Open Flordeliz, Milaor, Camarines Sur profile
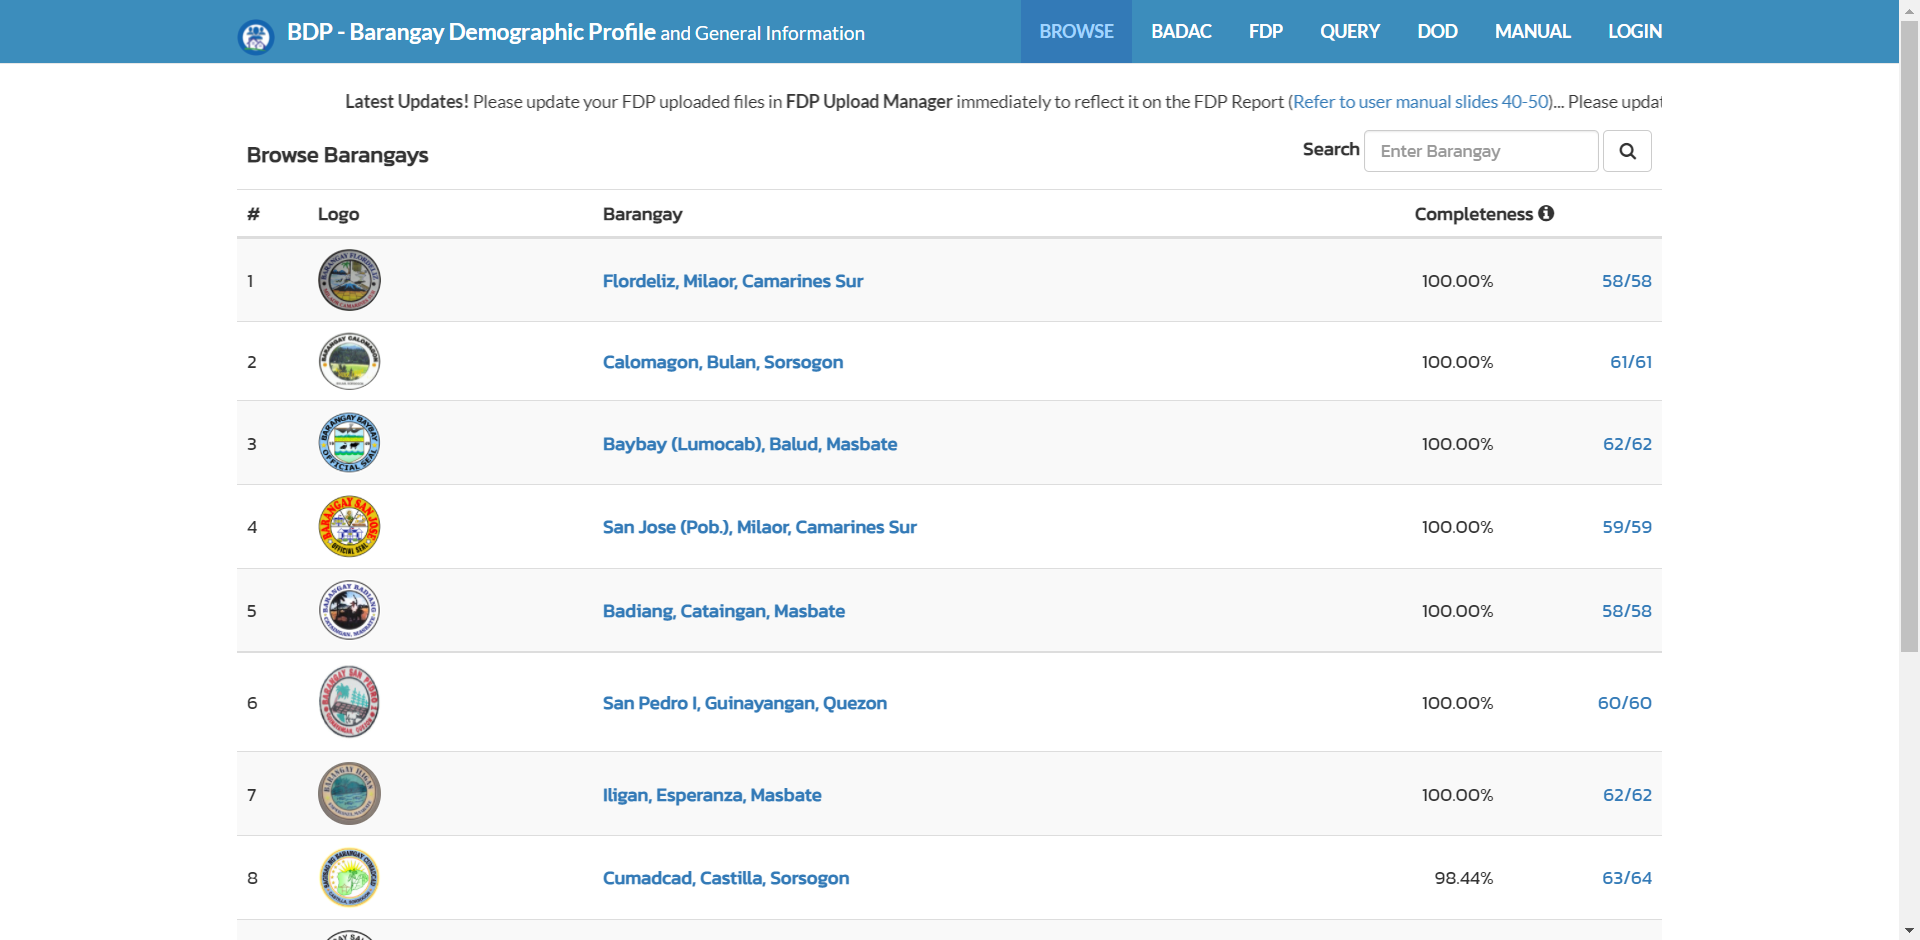 click(733, 281)
